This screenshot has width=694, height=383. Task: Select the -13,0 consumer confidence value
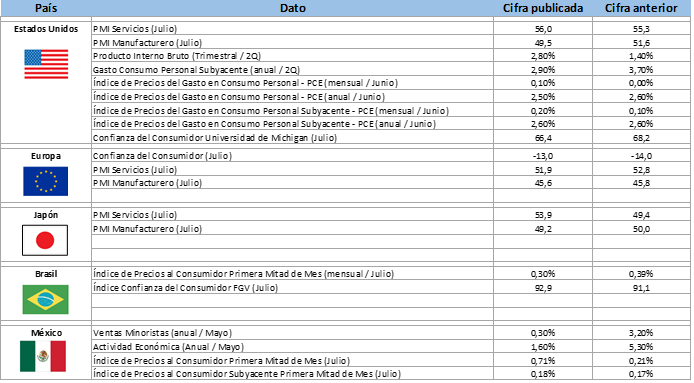click(x=543, y=156)
